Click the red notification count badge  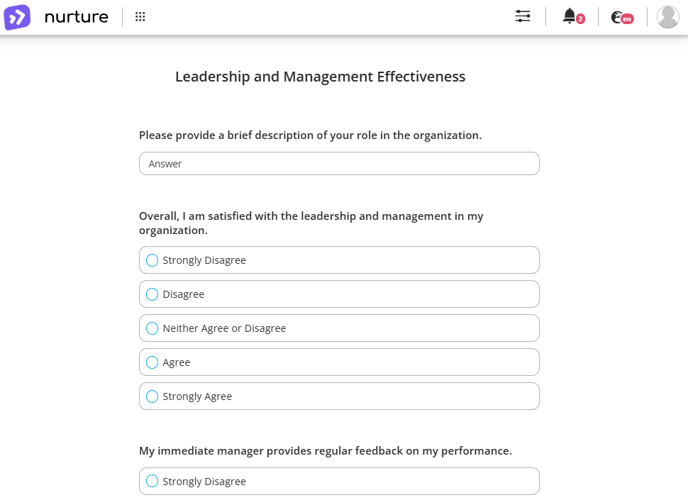coord(580,19)
